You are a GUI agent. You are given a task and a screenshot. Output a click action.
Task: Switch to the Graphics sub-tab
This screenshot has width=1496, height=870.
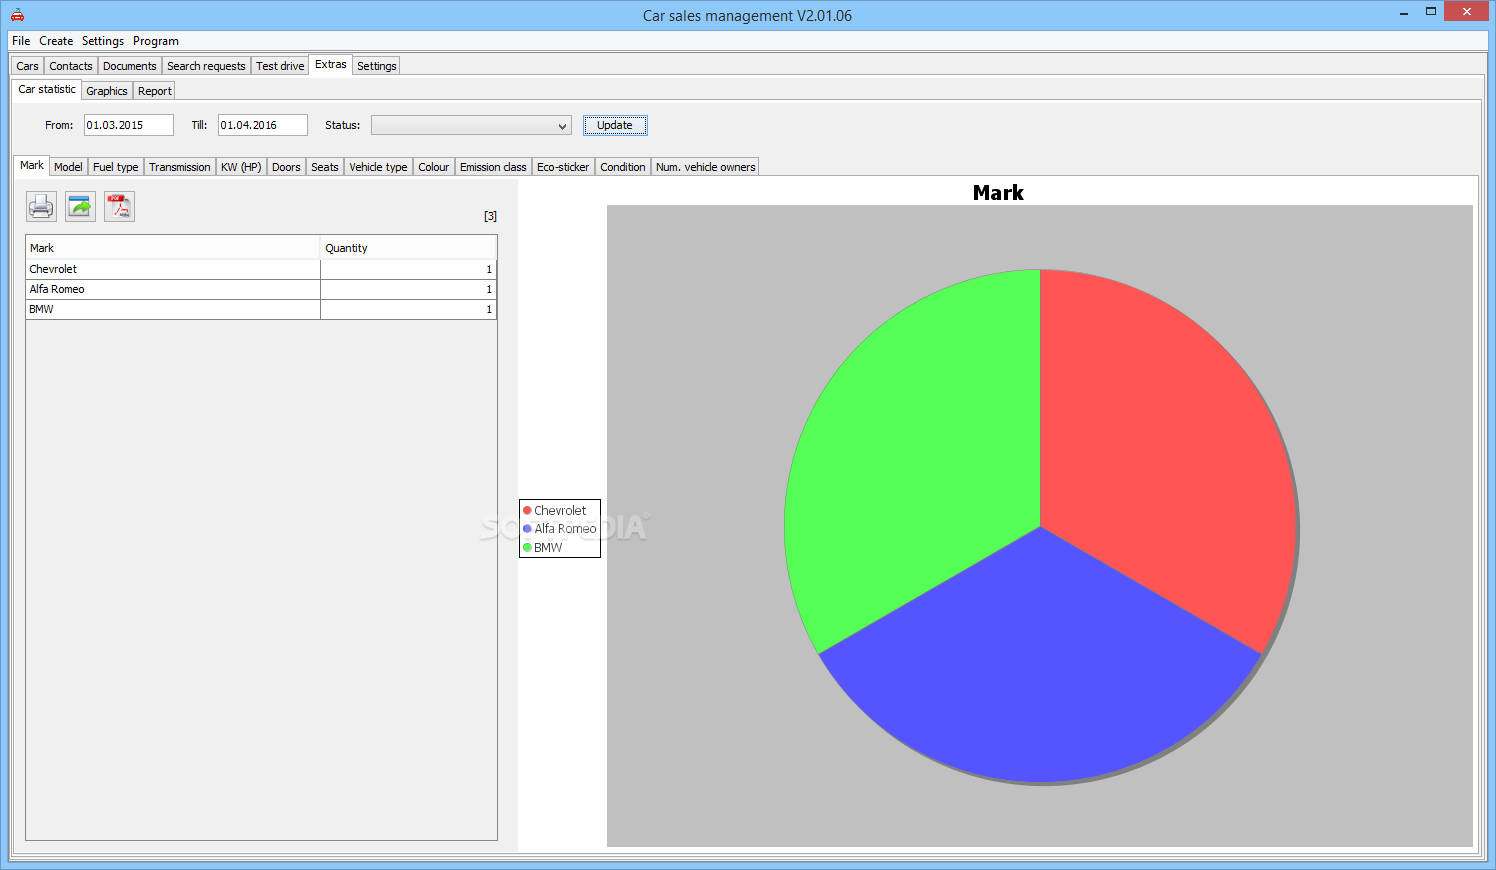click(107, 91)
